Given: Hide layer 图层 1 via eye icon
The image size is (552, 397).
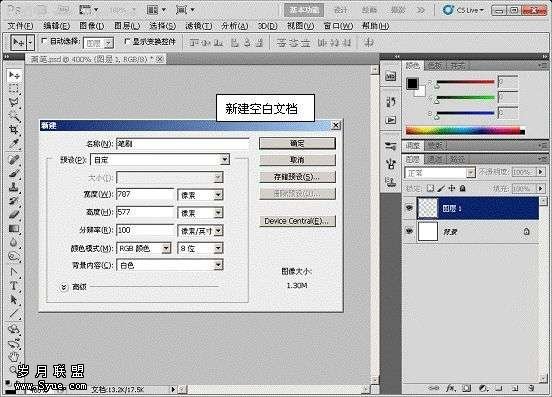Looking at the screenshot, I should (x=409, y=208).
